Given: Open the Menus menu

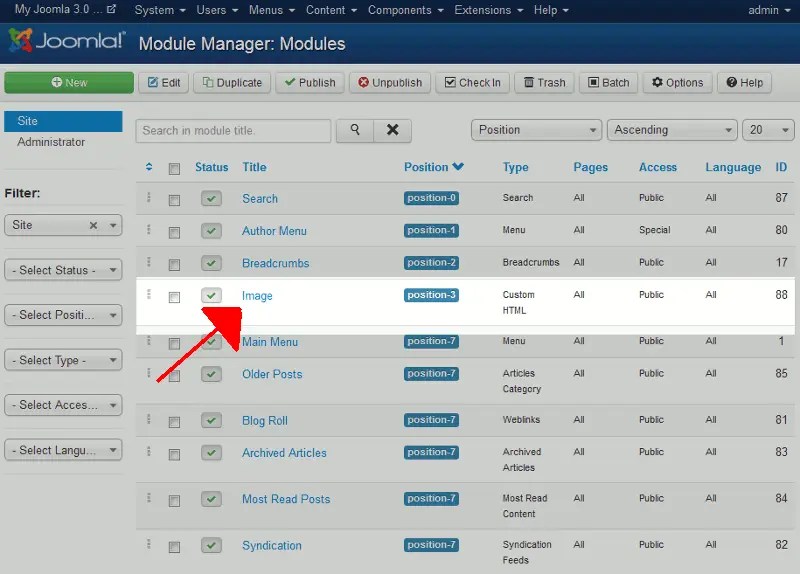Looking at the screenshot, I should [271, 10].
